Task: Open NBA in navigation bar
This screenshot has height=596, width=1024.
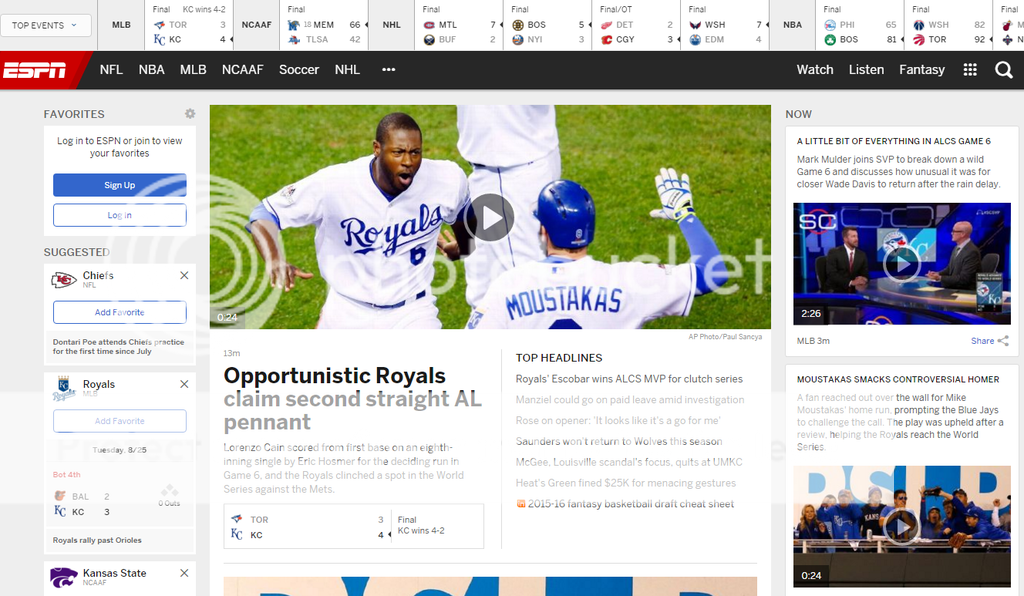Action: point(152,70)
